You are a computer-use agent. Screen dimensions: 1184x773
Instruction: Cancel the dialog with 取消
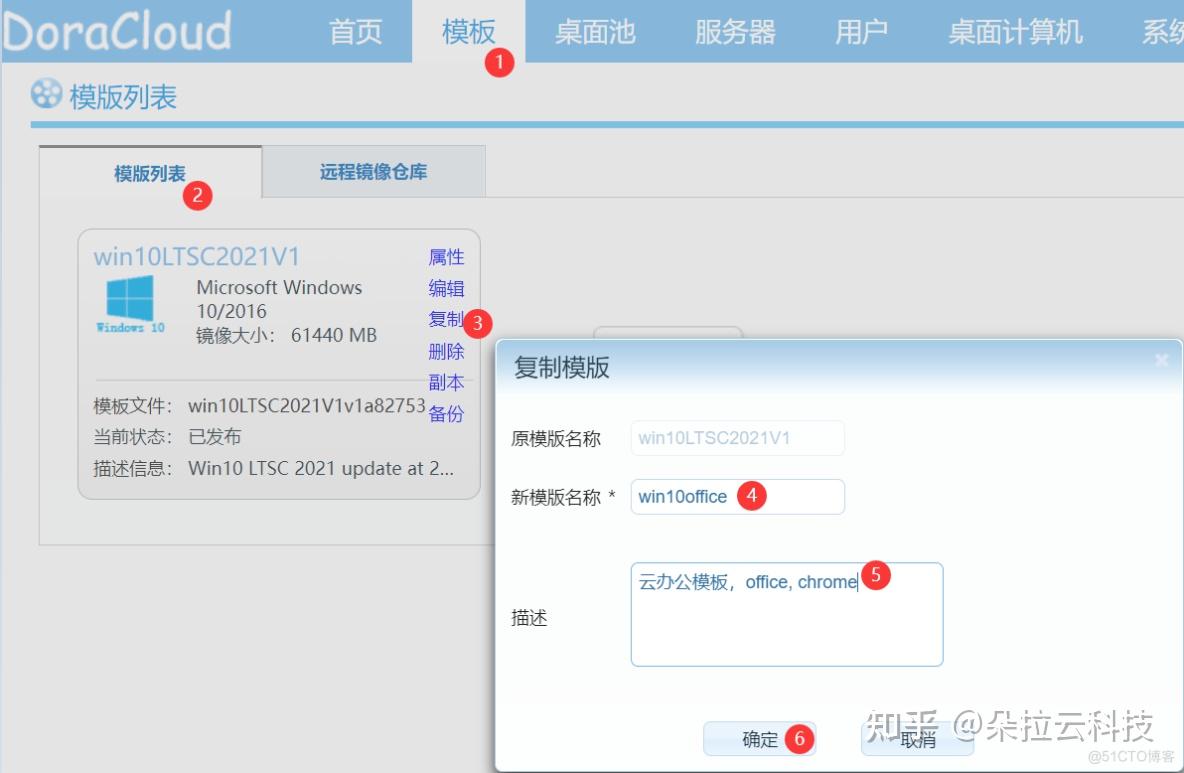[x=916, y=739]
